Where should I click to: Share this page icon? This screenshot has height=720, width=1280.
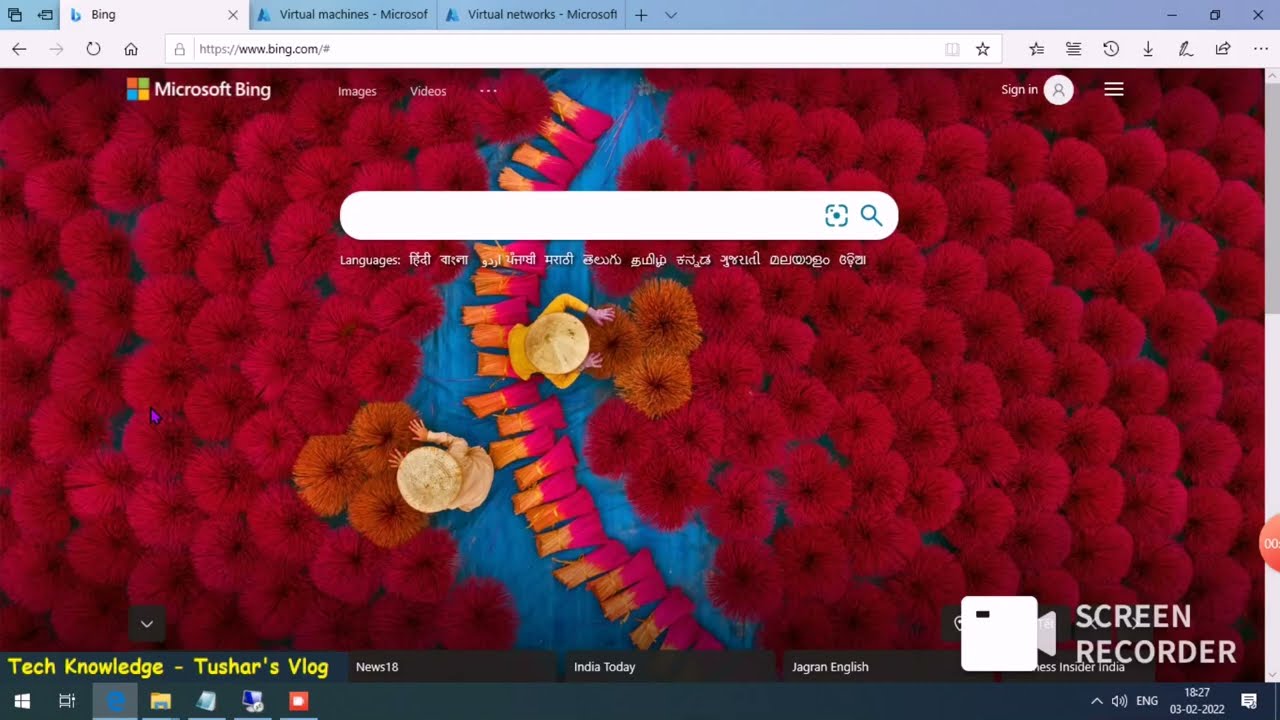pyautogui.click(x=1222, y=48)
